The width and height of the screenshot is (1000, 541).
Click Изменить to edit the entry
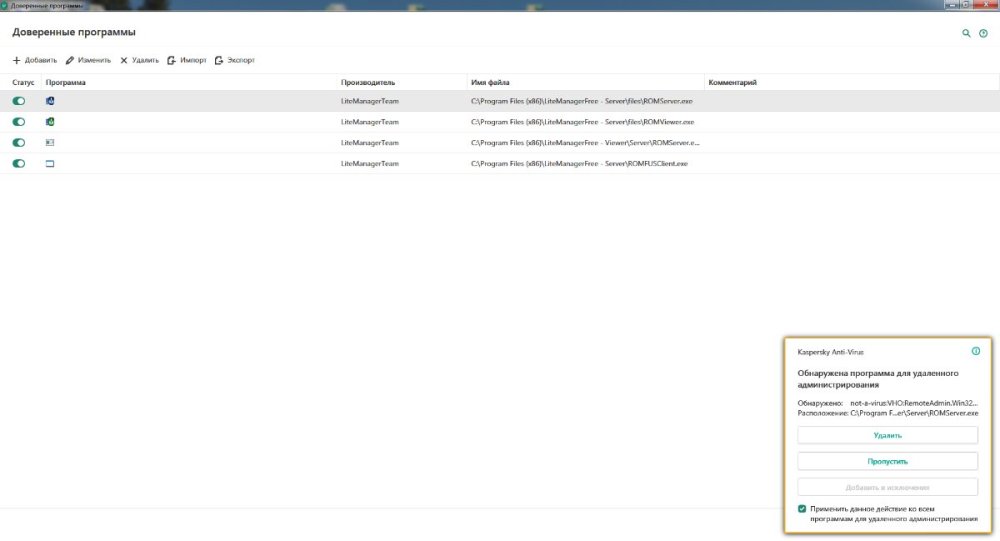tap(88, 60)
